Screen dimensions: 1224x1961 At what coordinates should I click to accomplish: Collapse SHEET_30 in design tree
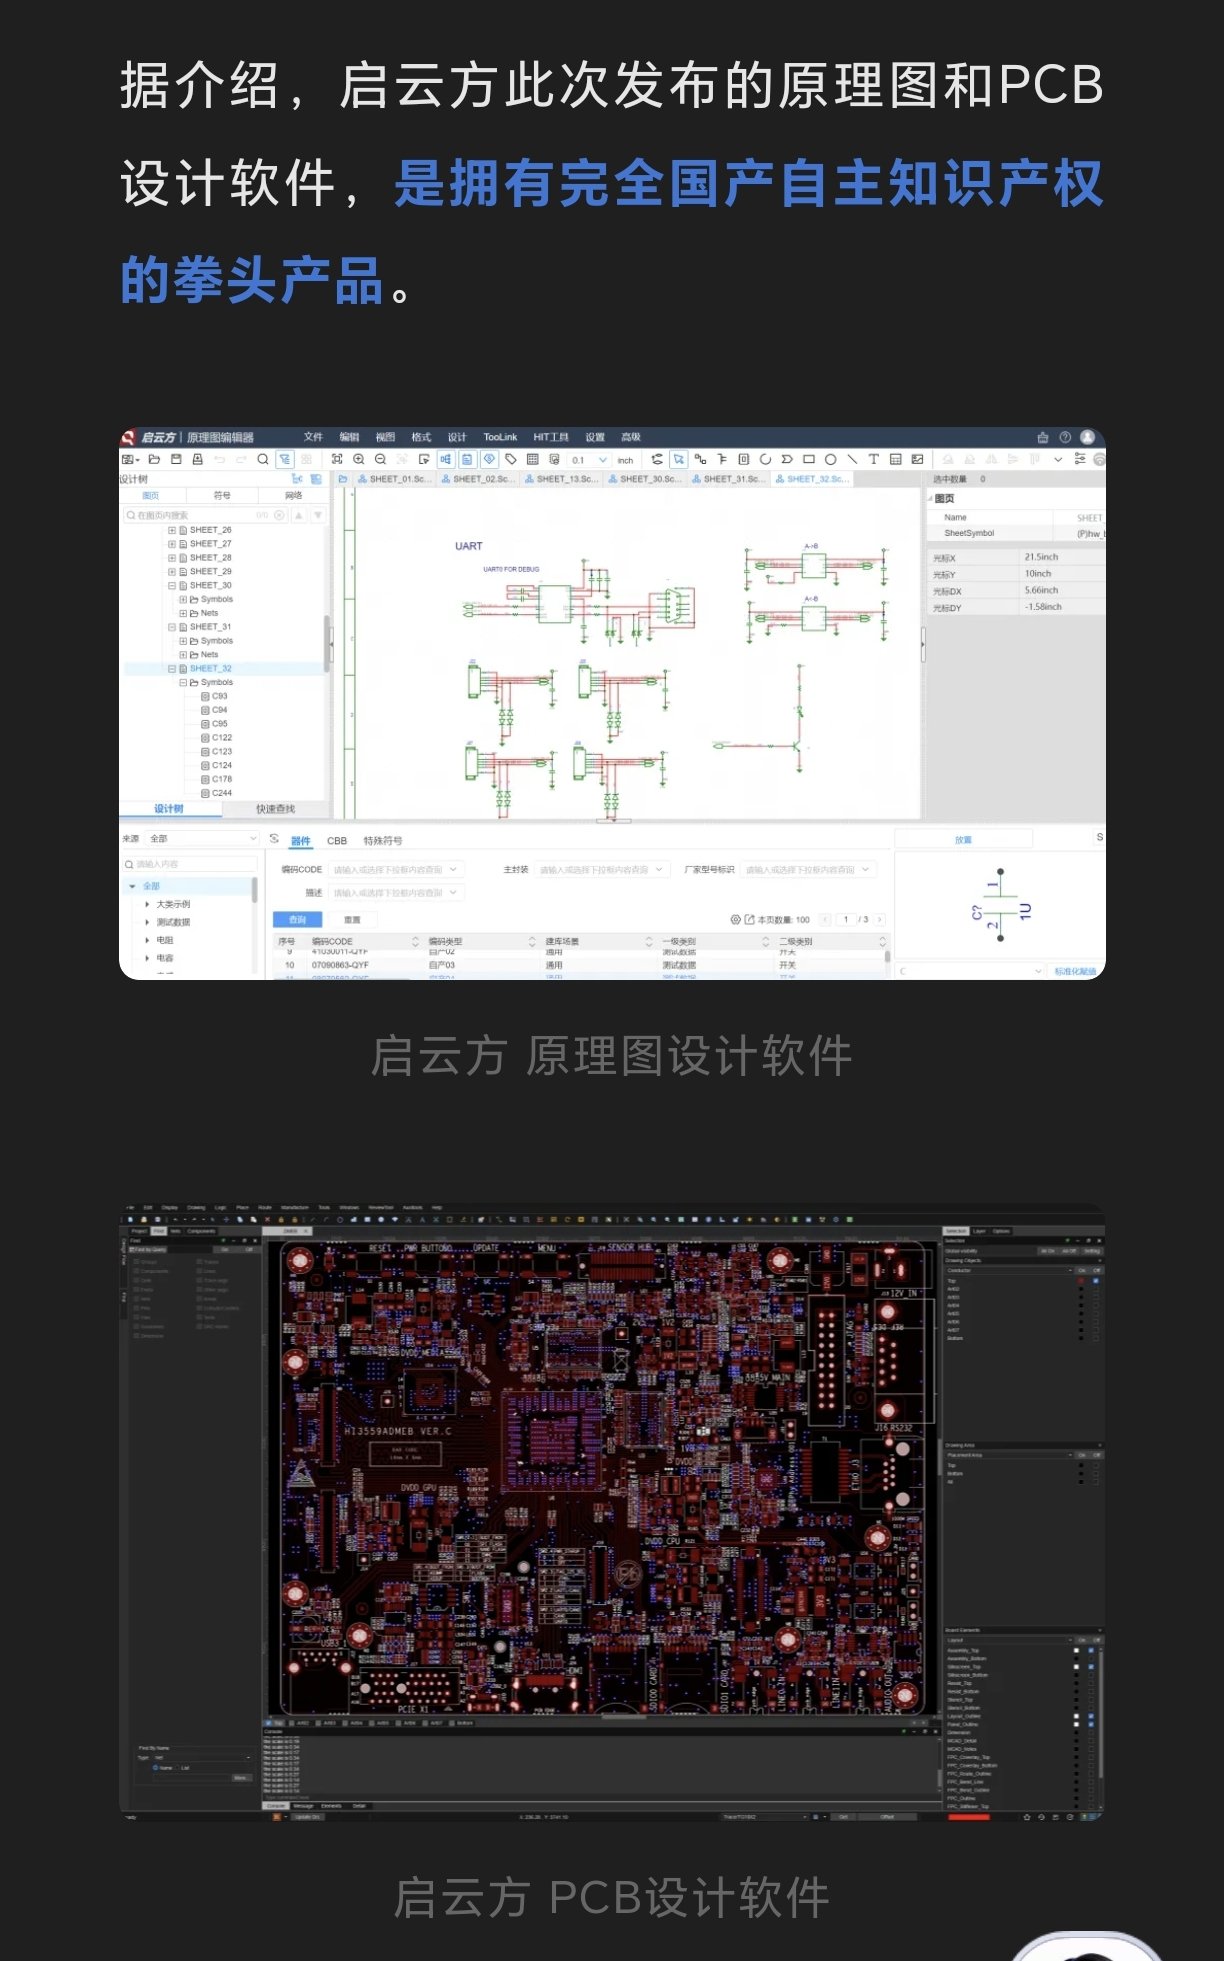click(172, 585)
